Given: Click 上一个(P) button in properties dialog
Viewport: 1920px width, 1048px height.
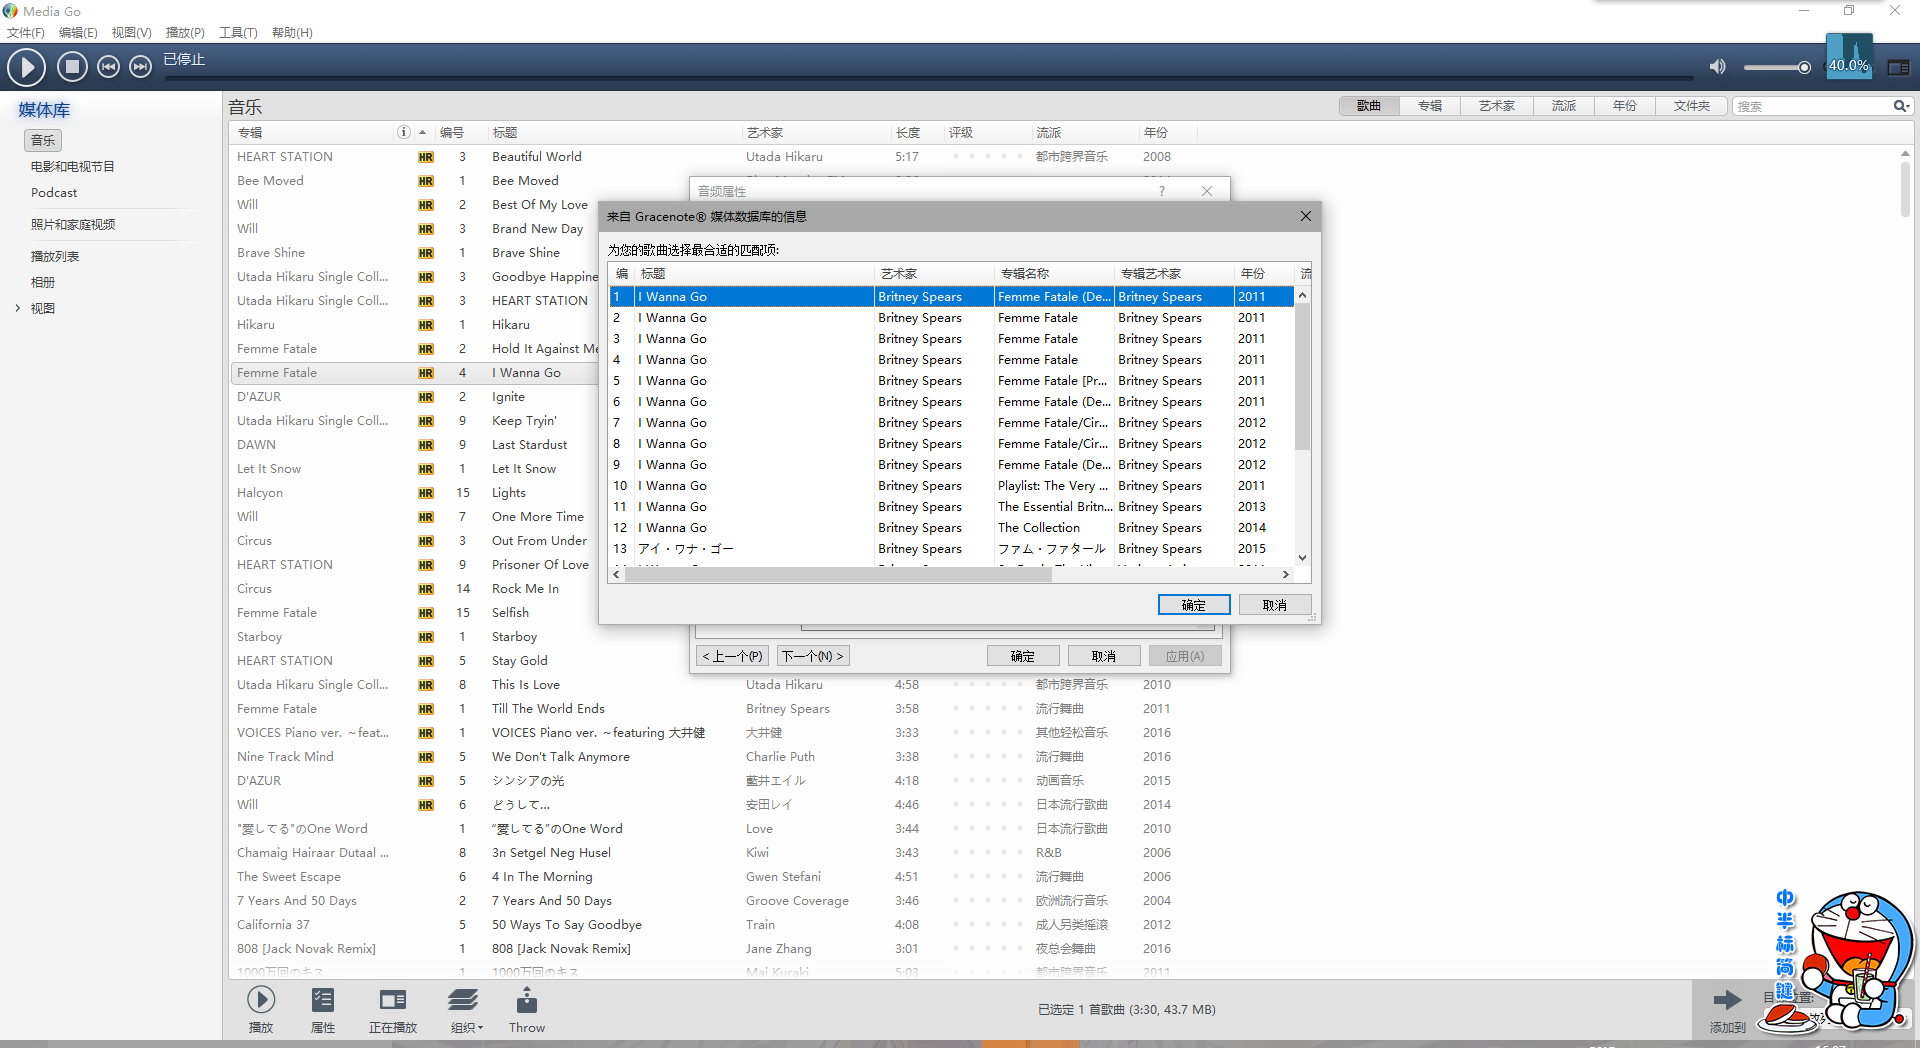Looking at the screenshot, I should click(732, 656).
